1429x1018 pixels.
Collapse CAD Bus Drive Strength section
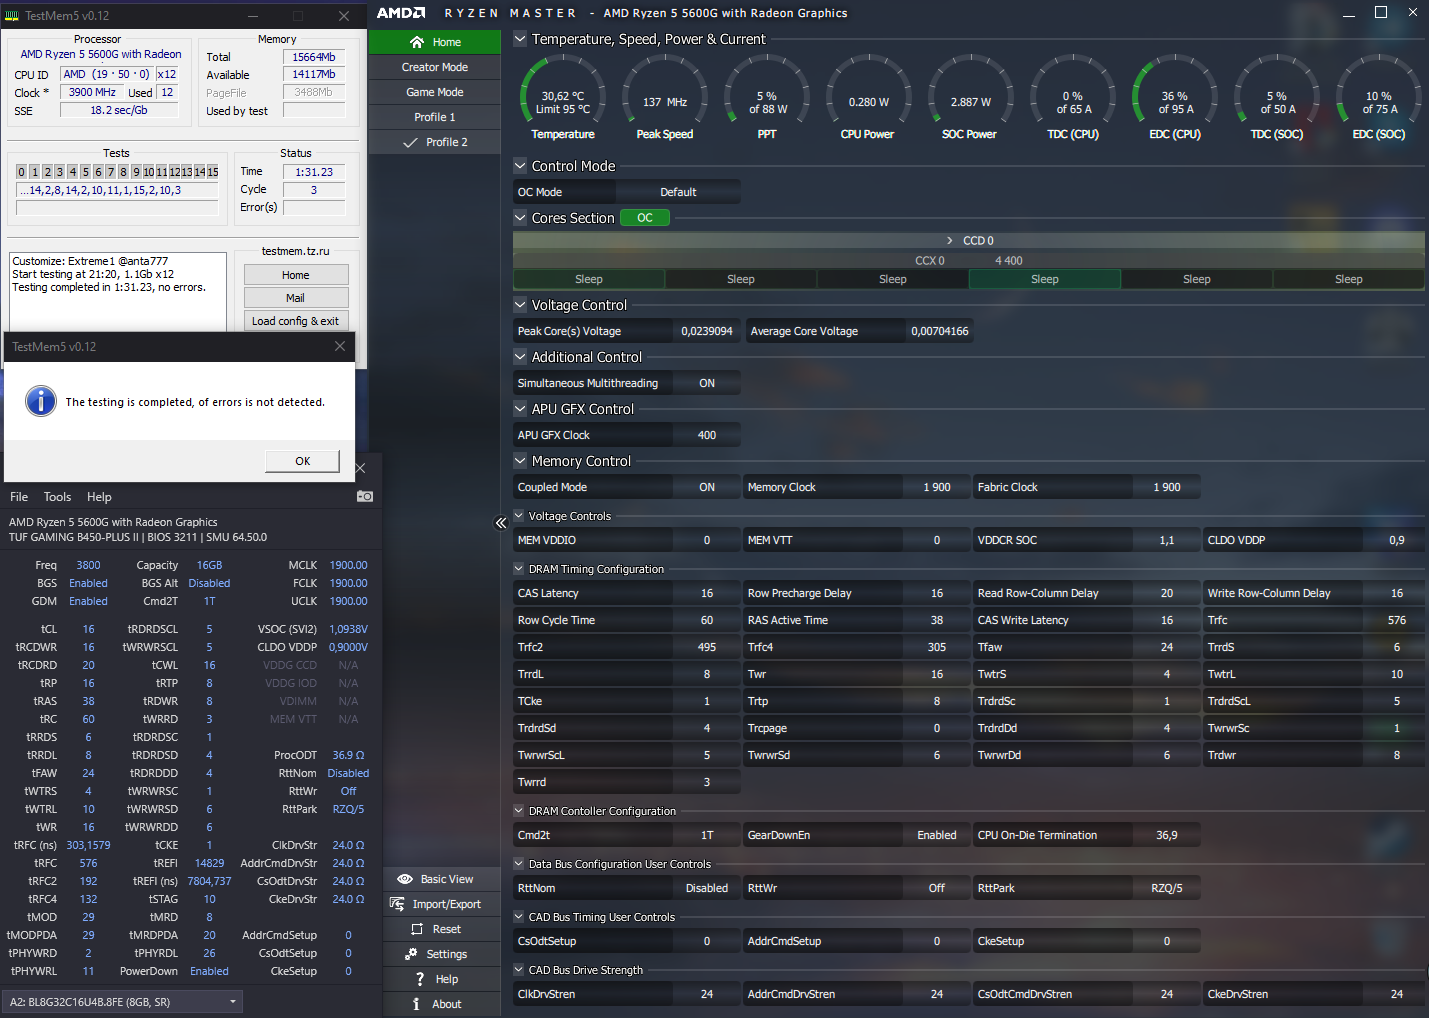tap(519, 970)
